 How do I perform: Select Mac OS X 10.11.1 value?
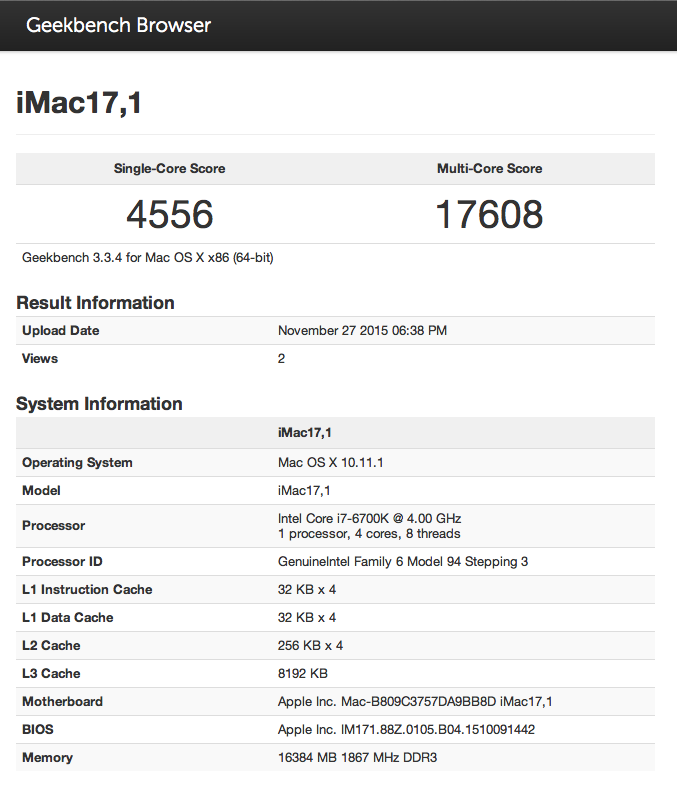pyautogui.click(x=331, y=462)
